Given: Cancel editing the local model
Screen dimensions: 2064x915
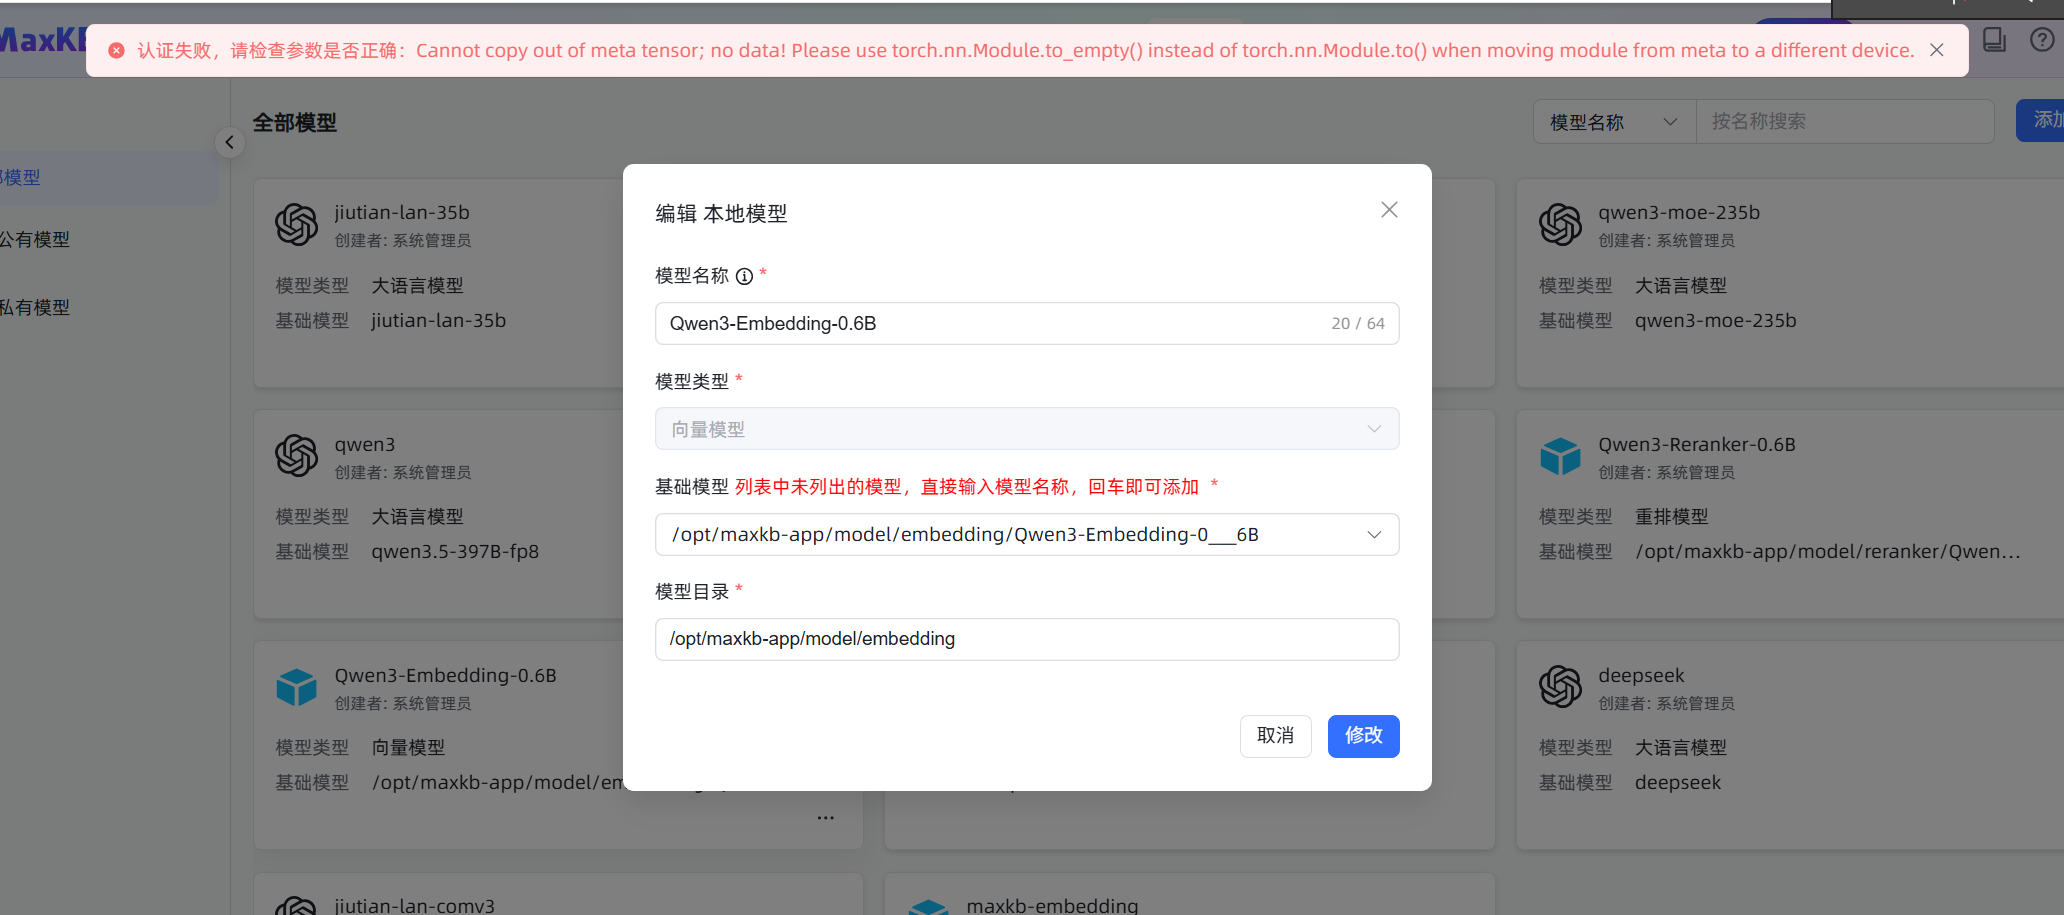Looking at the screenshot, I should click(x=1275, y=736).
